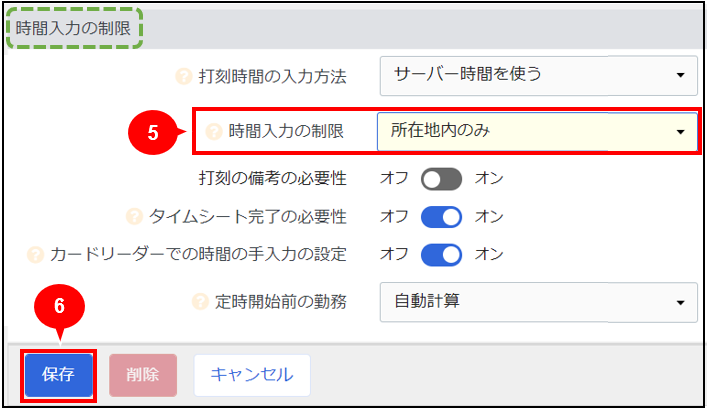Click help icon beside 打刻時間の入力方法
The width and height of the screenshot is (707, 411).
[184, 76]
